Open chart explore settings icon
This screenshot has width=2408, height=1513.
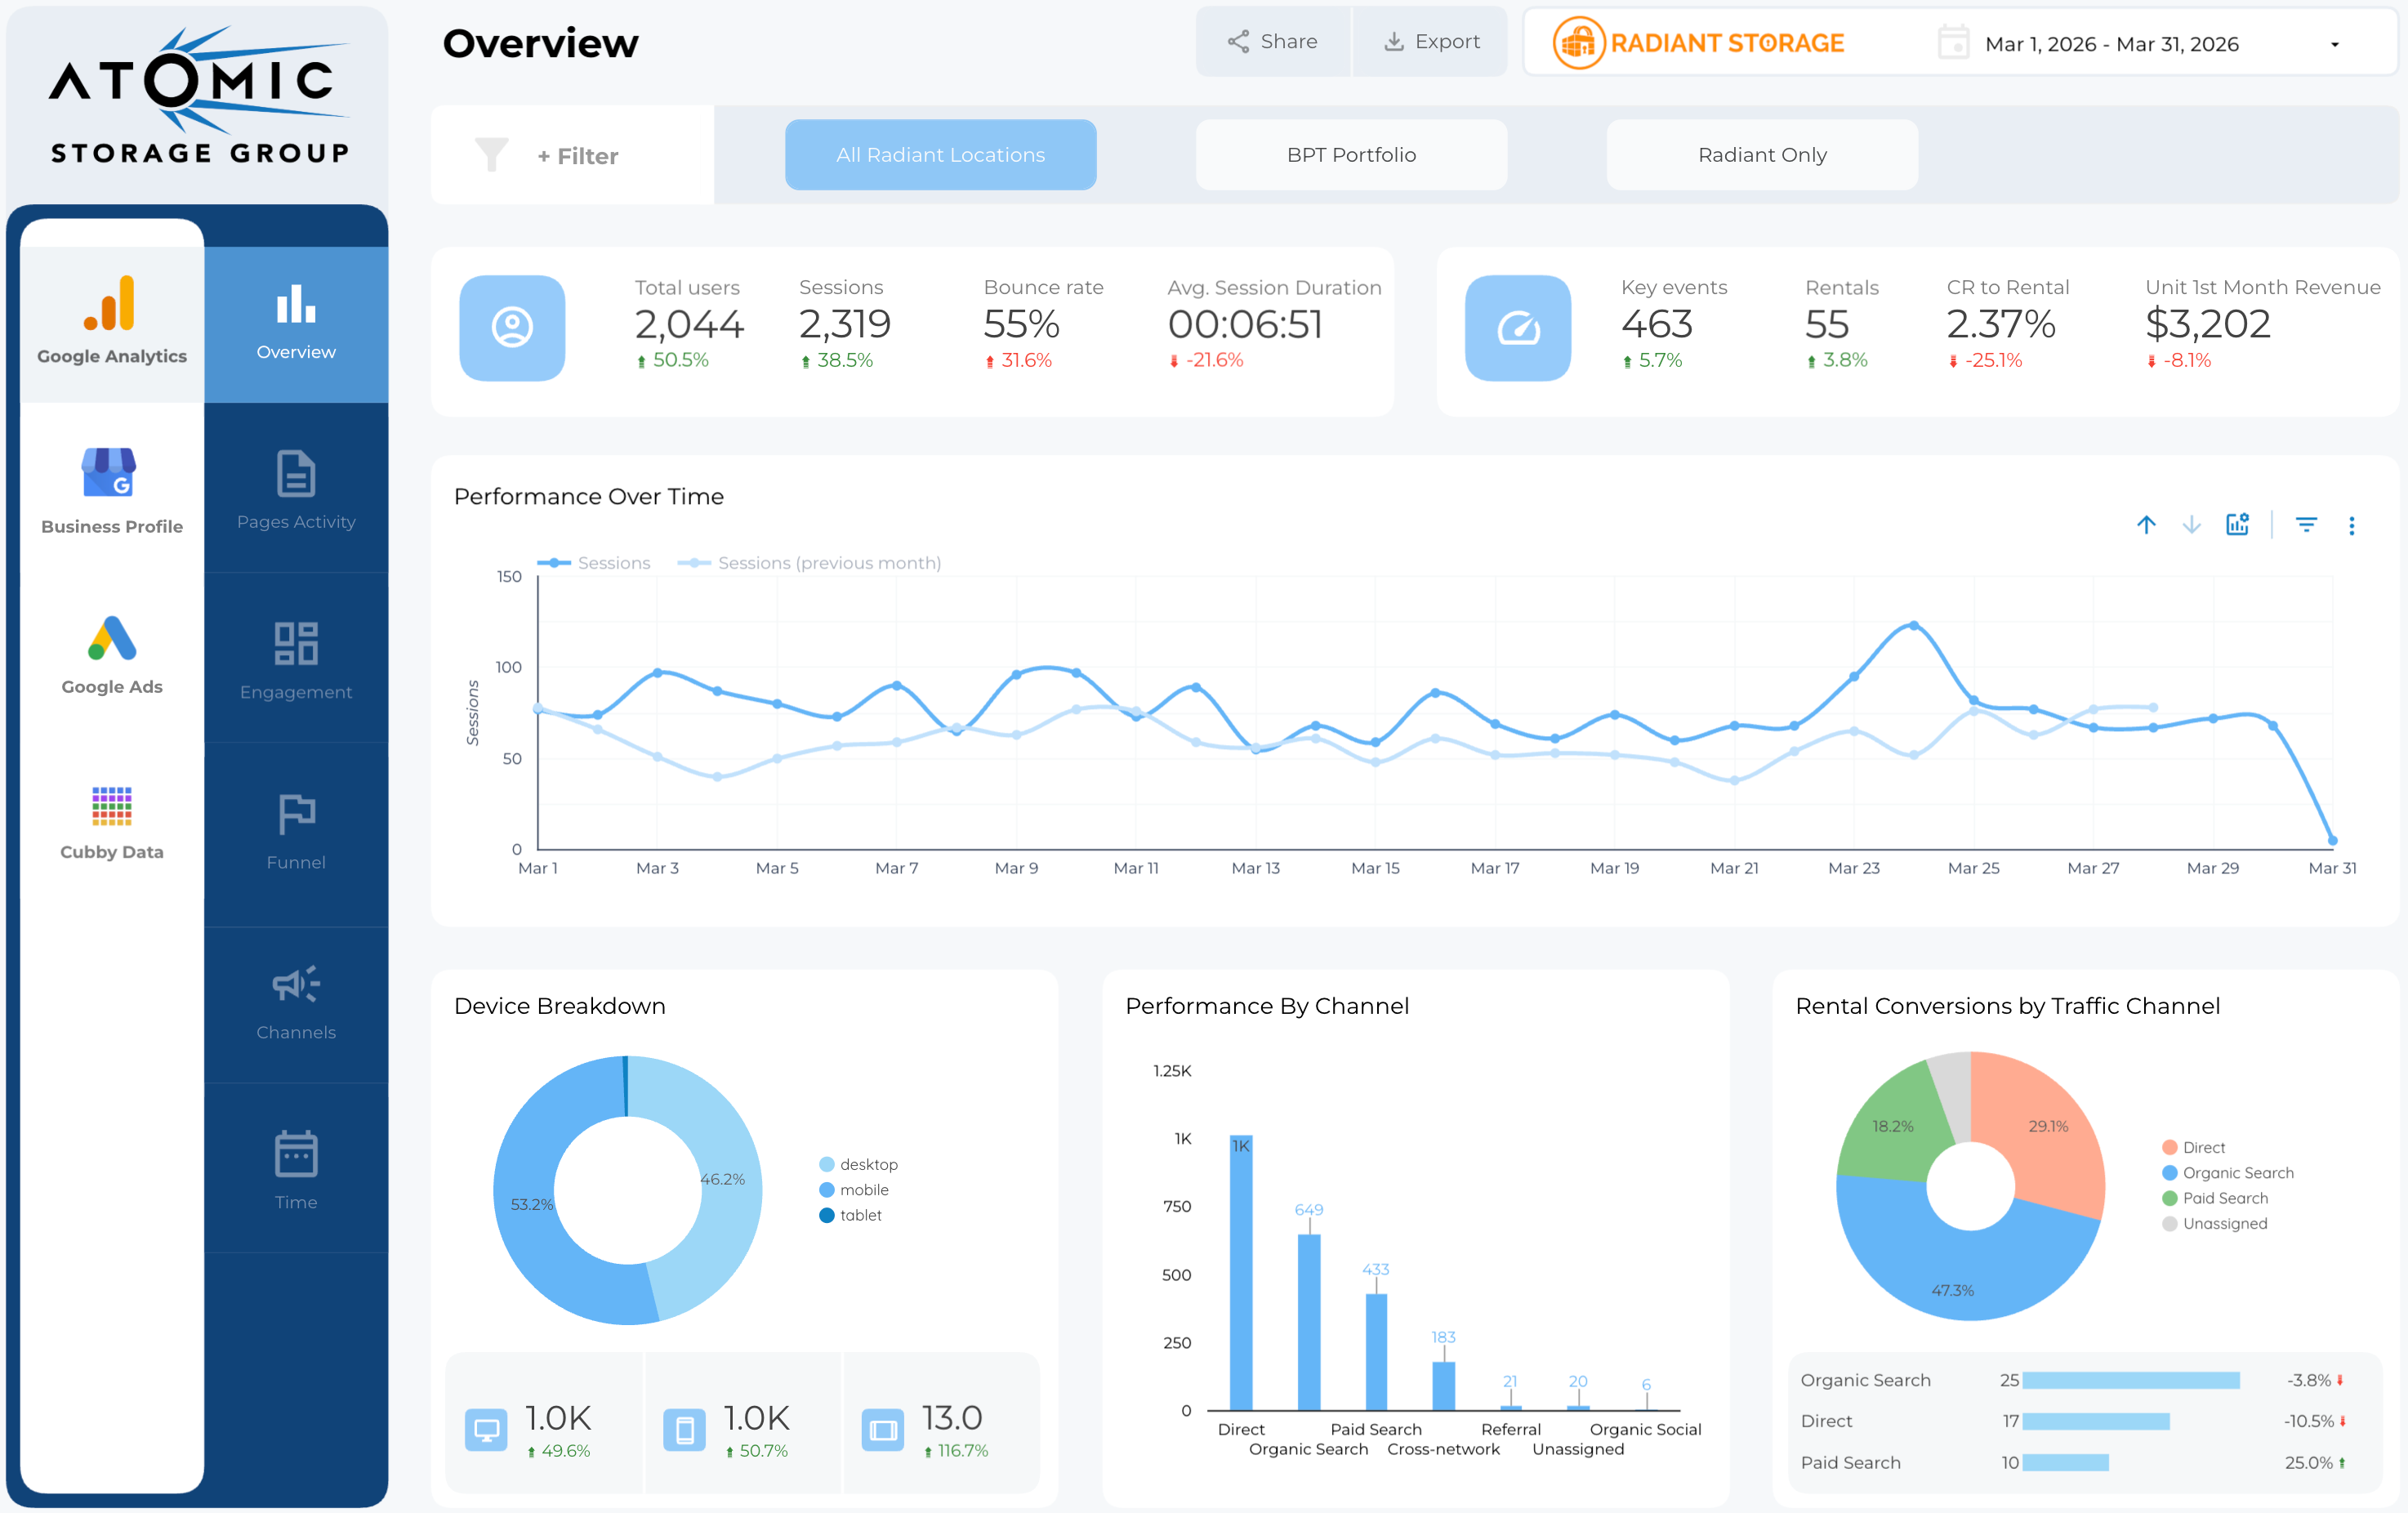(x=2237, y=525)
